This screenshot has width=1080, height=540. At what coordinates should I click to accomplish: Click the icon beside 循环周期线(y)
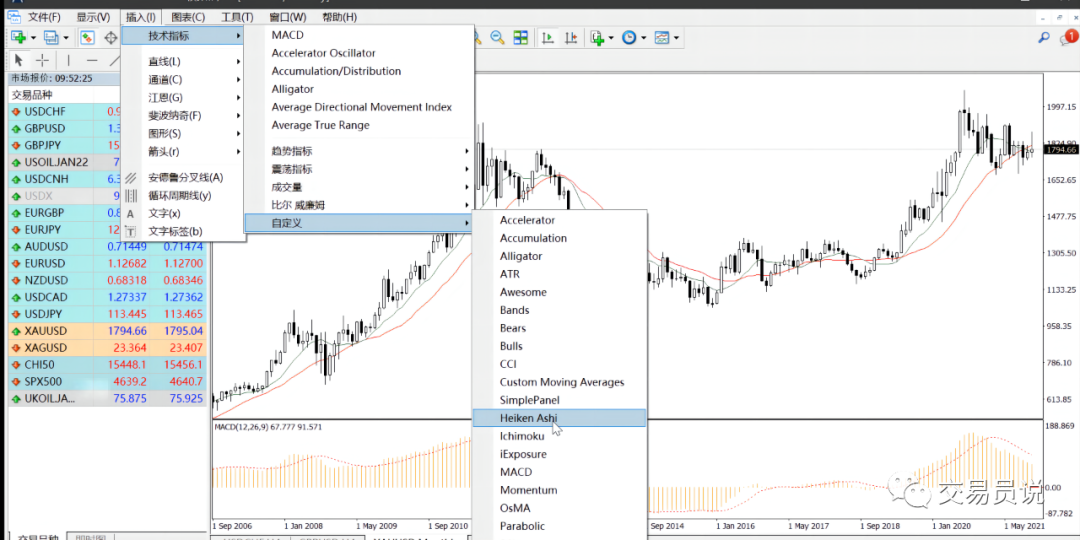pyautogui.click(x=131, y=196)
